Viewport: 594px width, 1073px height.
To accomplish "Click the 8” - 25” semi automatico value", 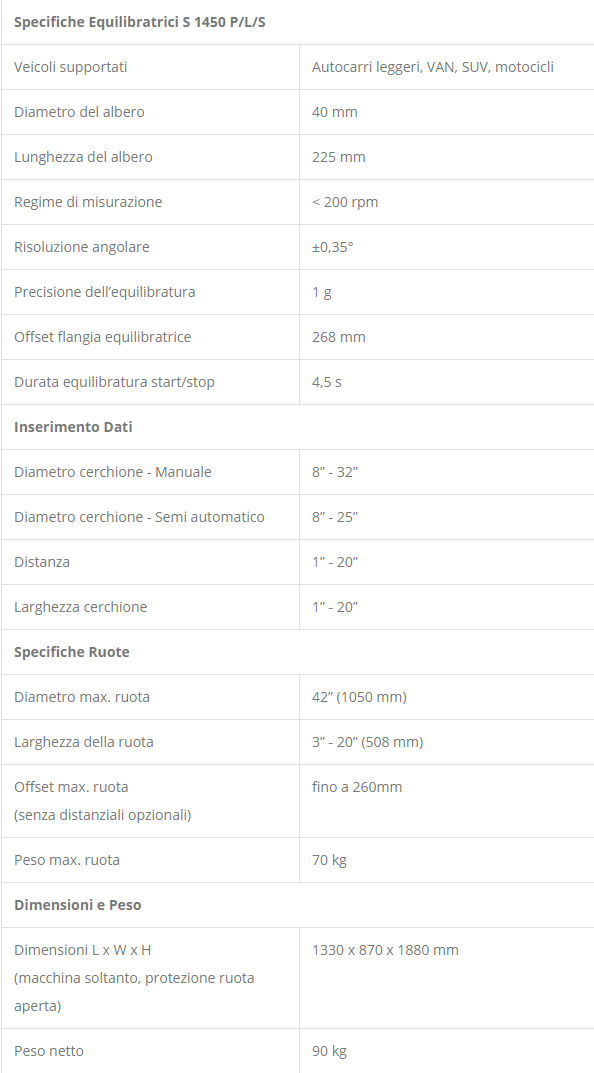I will pyautogui.click(x=335, y=517).
